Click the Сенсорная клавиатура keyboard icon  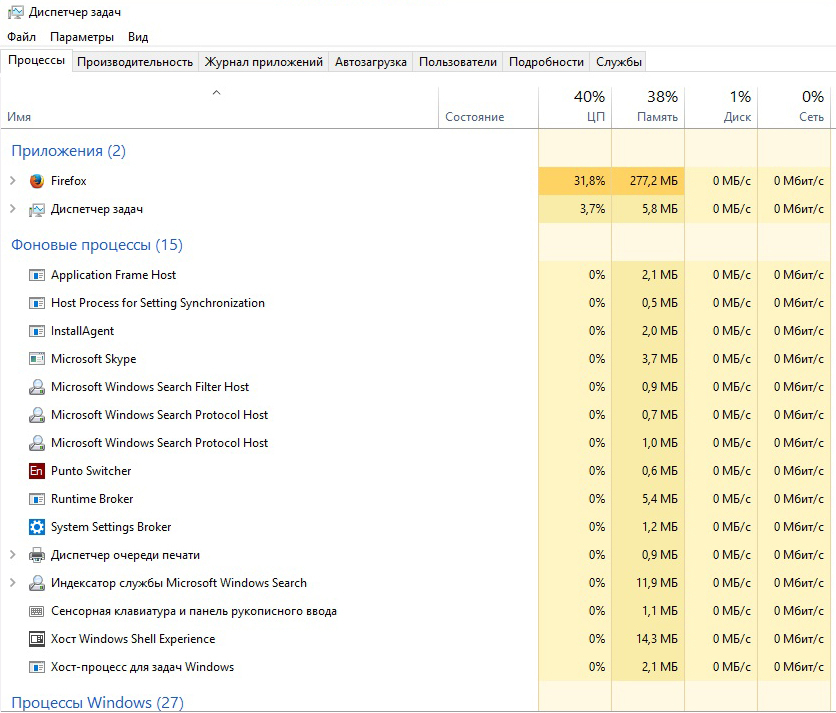coord(37,611)
